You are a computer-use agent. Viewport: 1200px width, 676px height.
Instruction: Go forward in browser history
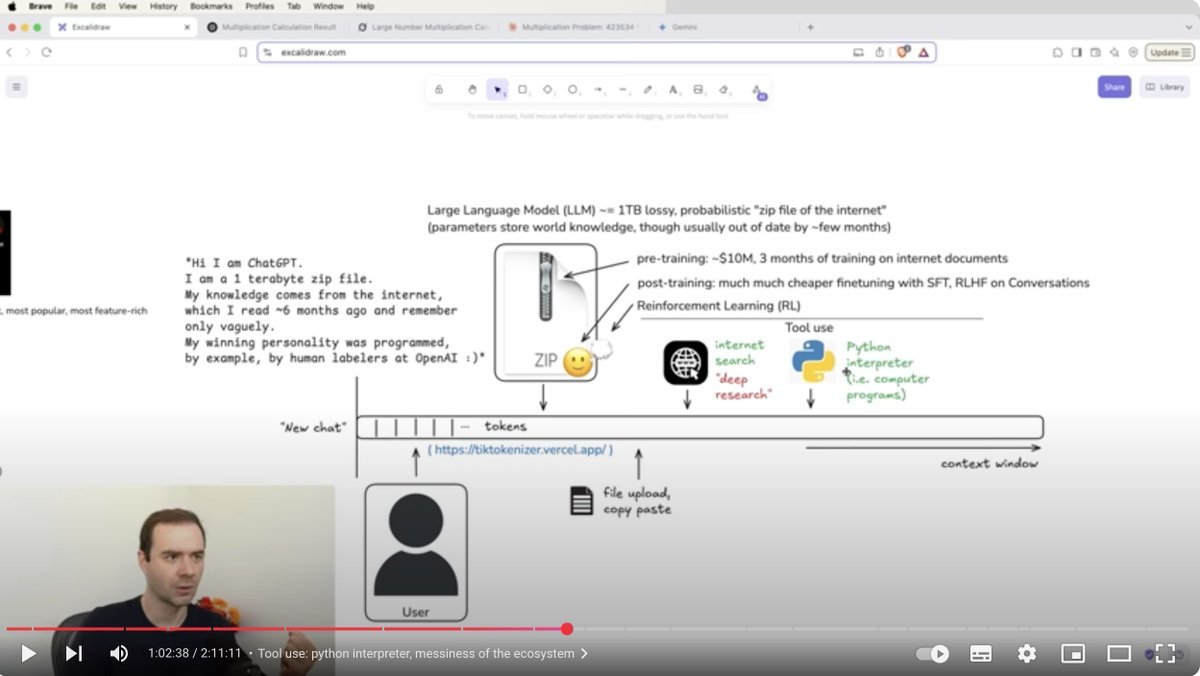point(27,52)
